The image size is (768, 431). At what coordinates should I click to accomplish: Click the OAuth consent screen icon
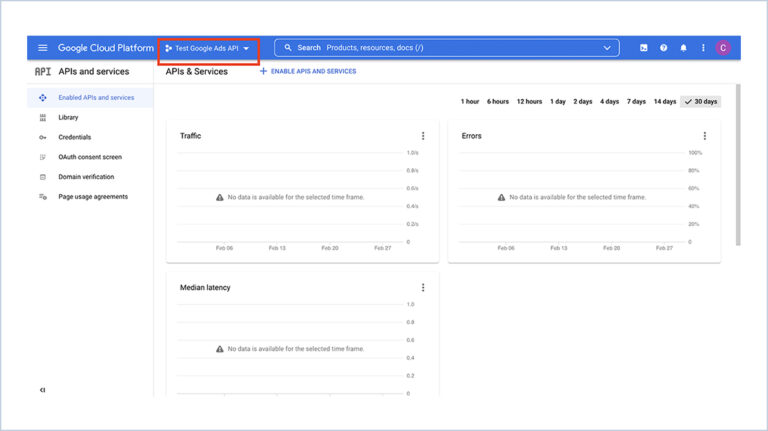(43, 157)
